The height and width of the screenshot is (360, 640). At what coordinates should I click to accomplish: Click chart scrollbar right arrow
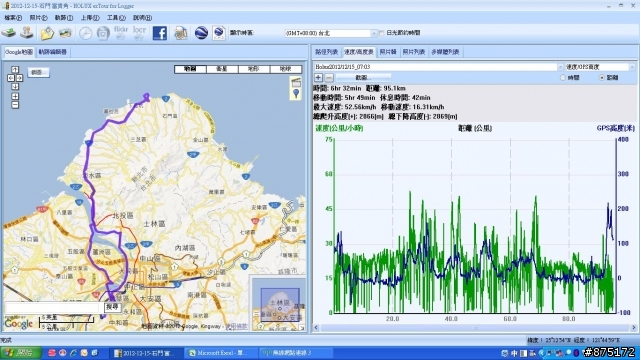(633, 328)
